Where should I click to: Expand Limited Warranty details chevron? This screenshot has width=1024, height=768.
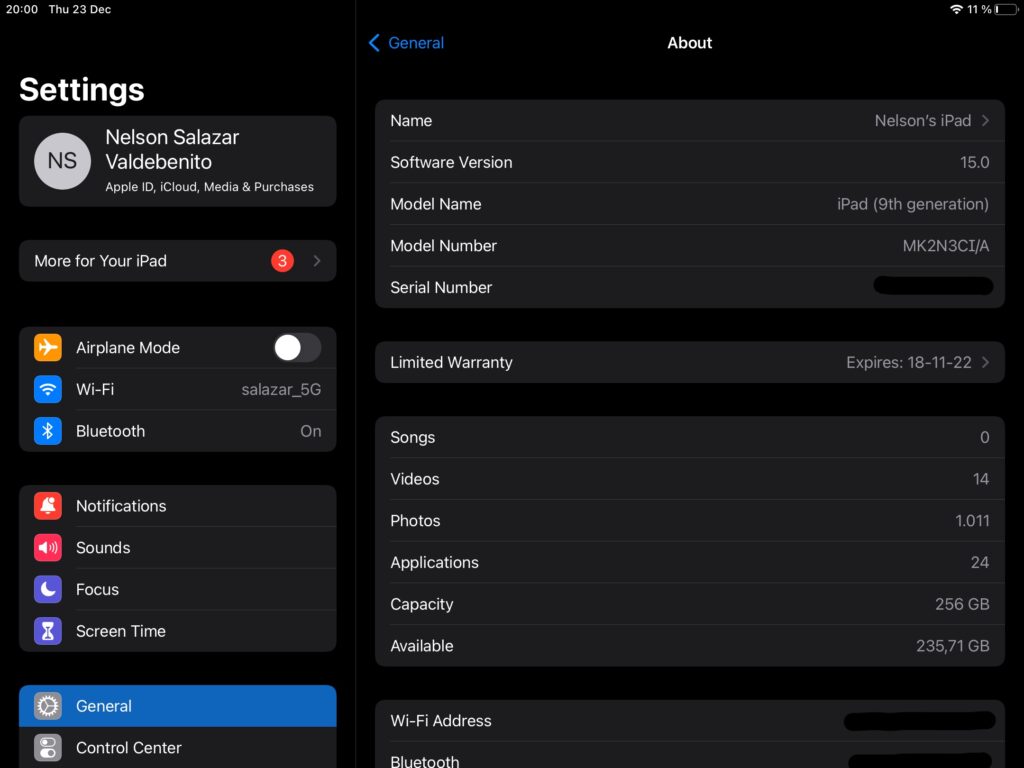pyautogui.click(x=985, y=363)
